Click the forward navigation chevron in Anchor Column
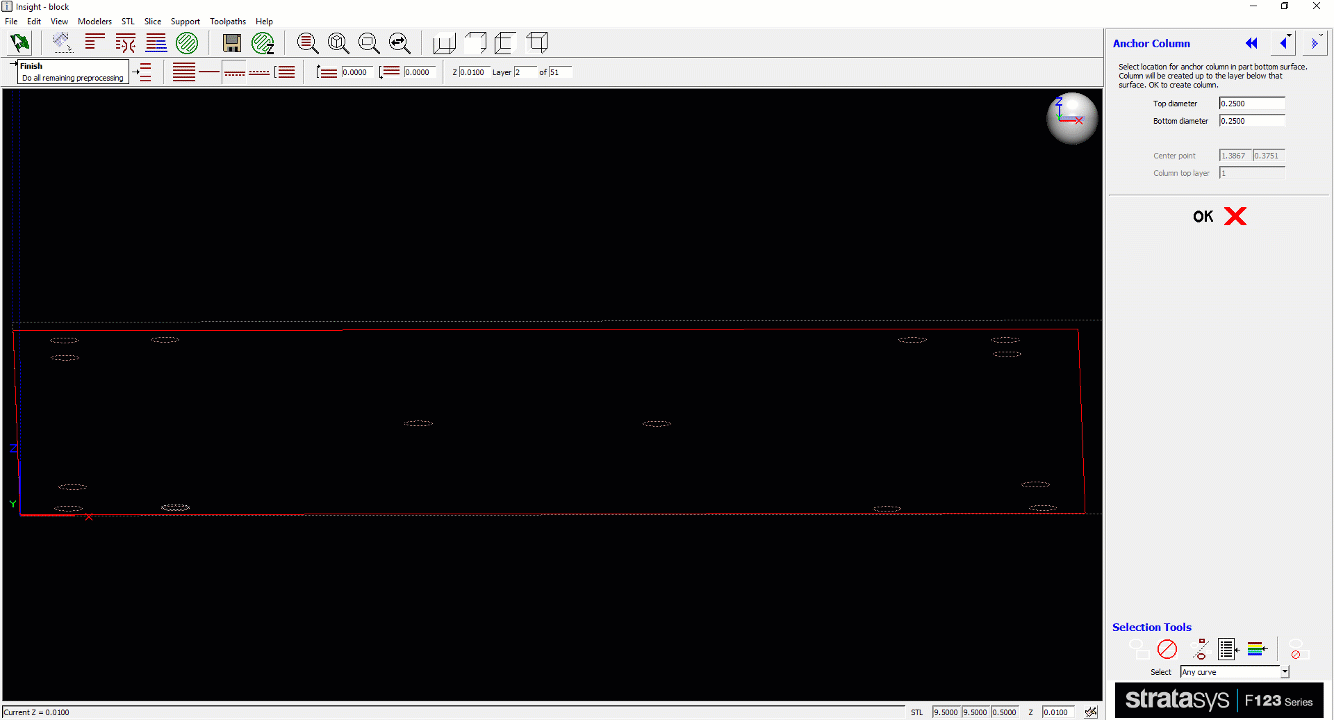Screen dimensions: 1334x720 [1313, 43]
